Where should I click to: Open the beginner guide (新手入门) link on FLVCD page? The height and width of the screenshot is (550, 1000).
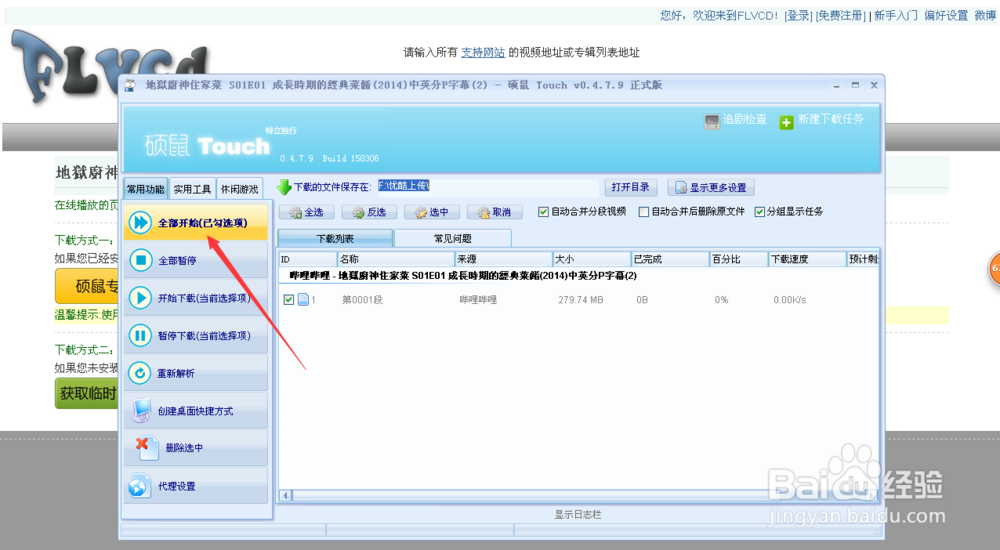click(x=895, y=15)
